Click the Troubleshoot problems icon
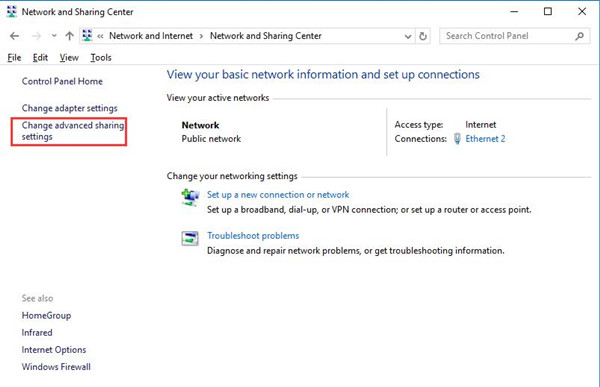This screenshot has width=600, height=387. coord(190,238)
